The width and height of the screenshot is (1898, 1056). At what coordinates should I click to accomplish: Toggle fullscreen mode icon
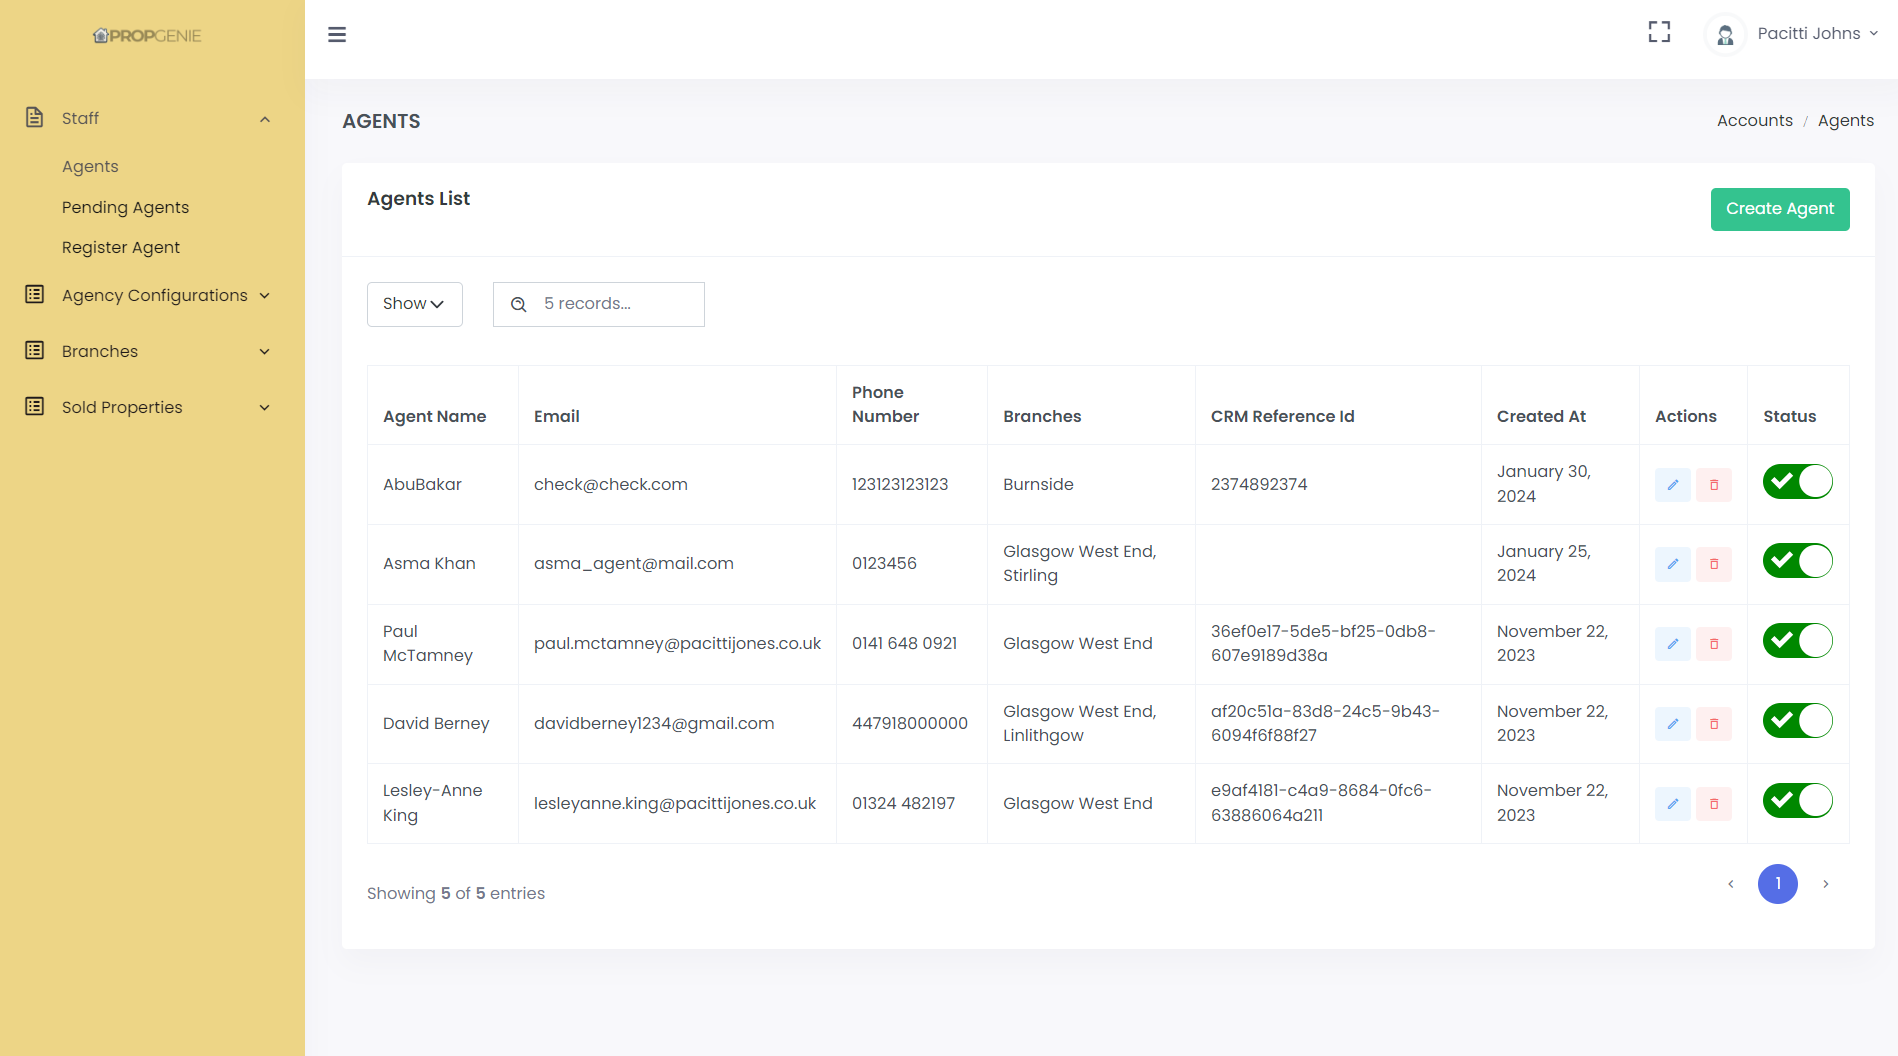pyautogui.click(x=1659, y=33)
